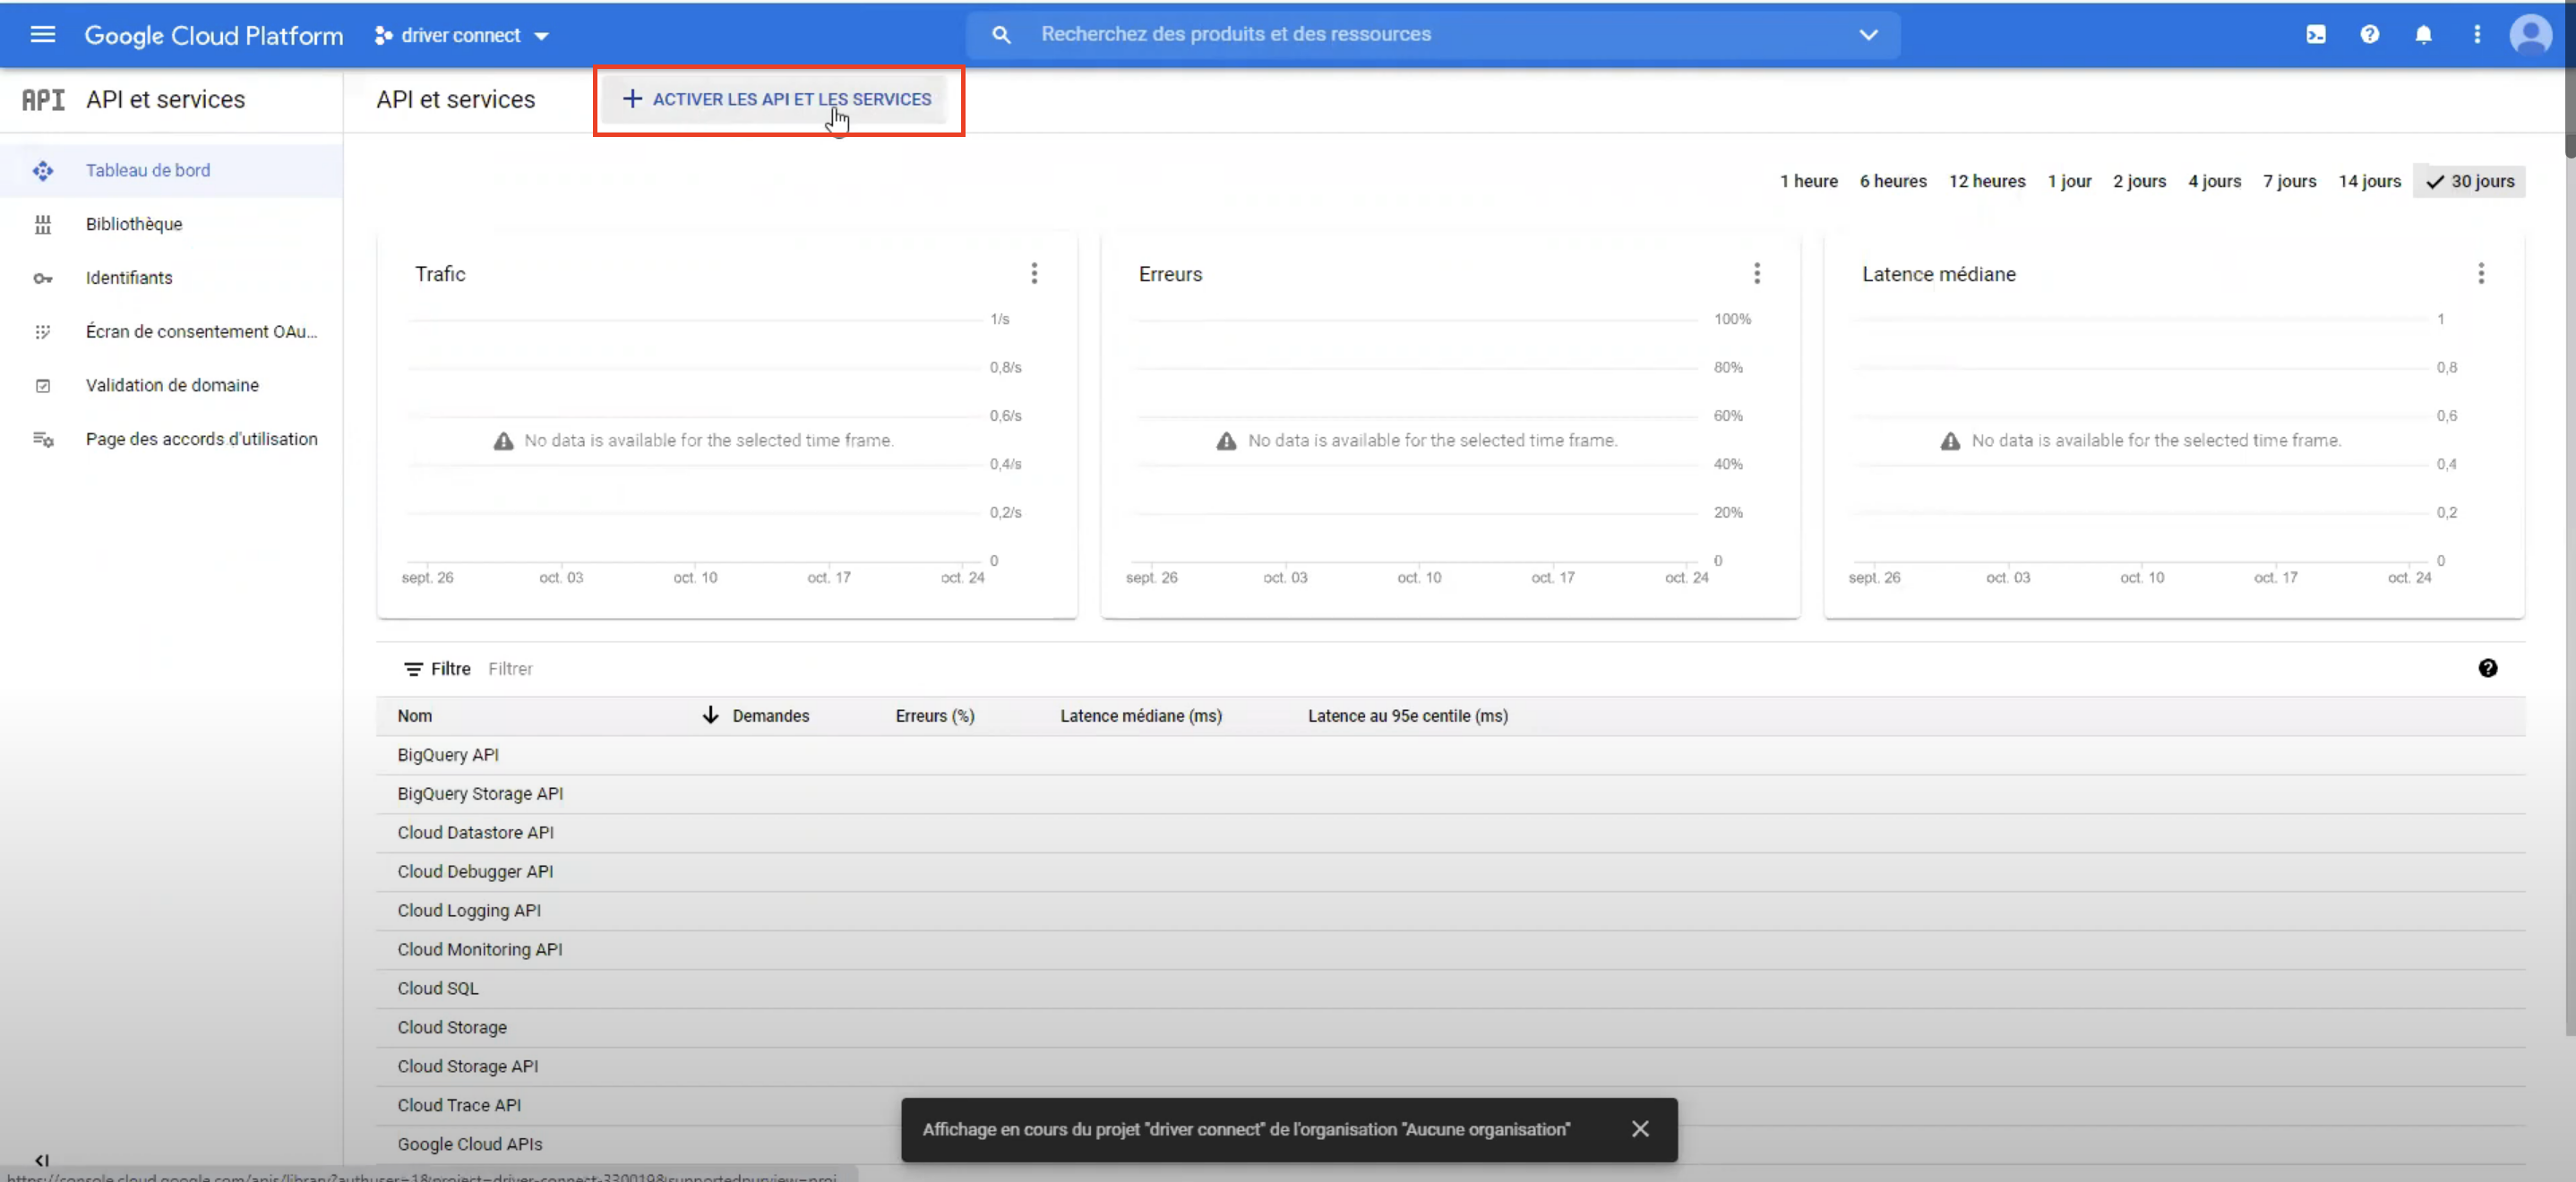Toggle the Demandes sort arrow
The height and width of the screenshot is (1182, 2576).
710,716
